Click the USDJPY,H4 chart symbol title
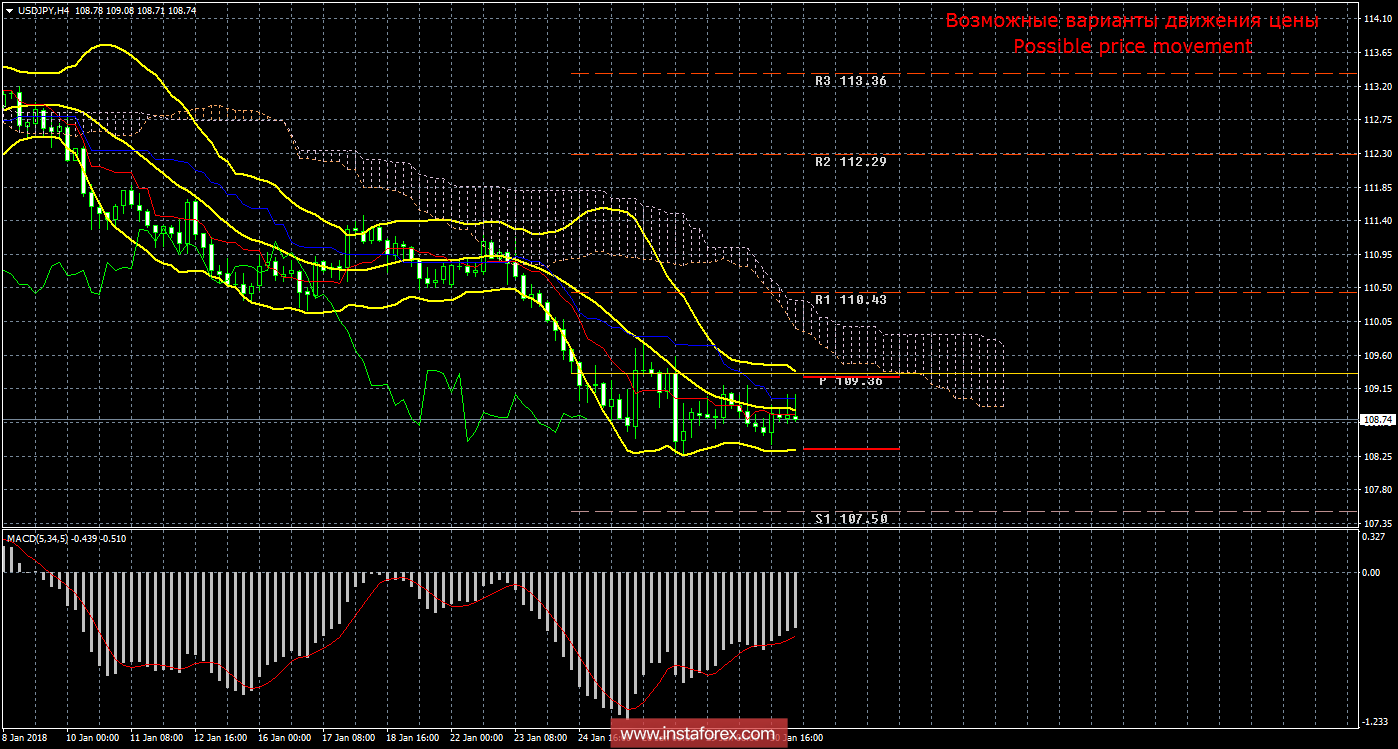Screen dimensions: 1398x749 [46, 8]
